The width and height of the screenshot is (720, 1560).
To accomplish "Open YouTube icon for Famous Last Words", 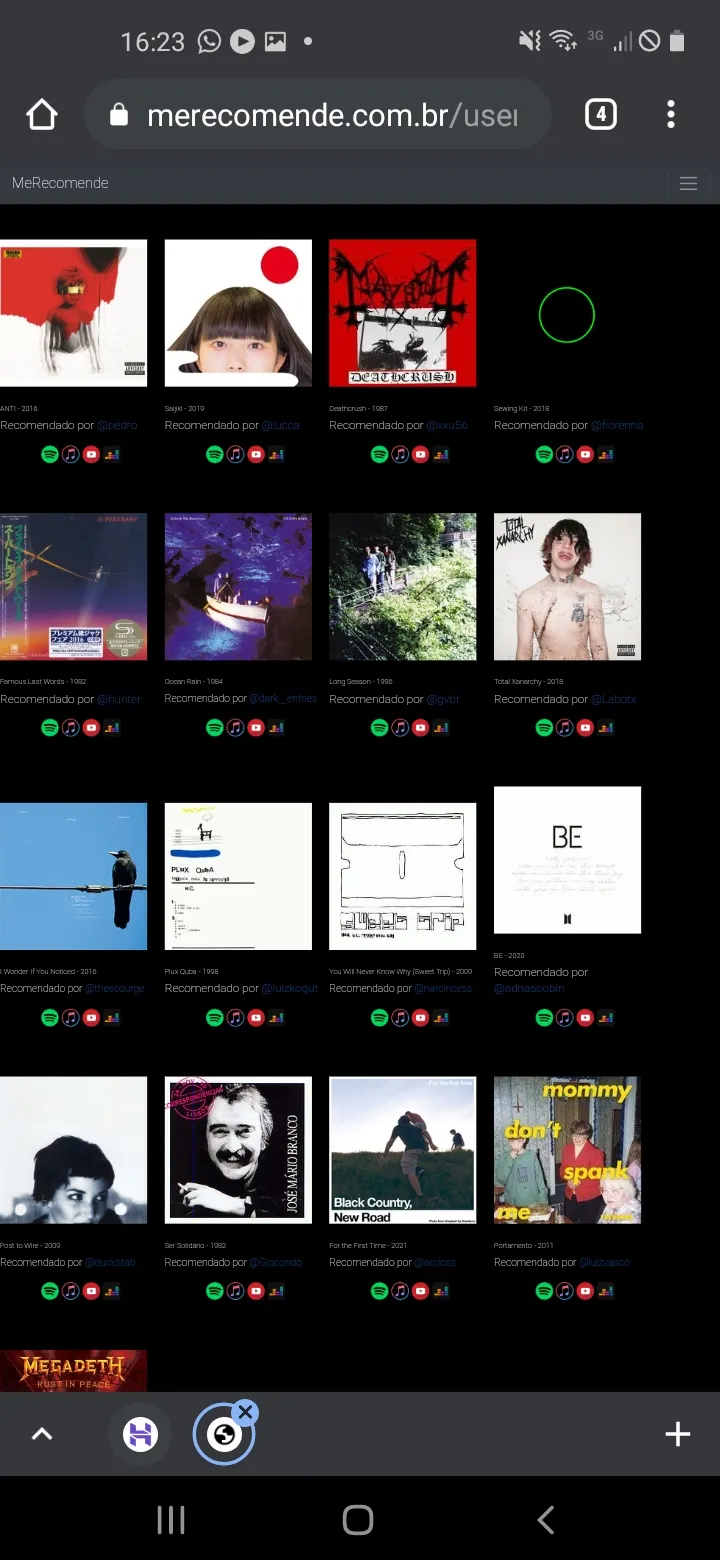I will (91, 728).
